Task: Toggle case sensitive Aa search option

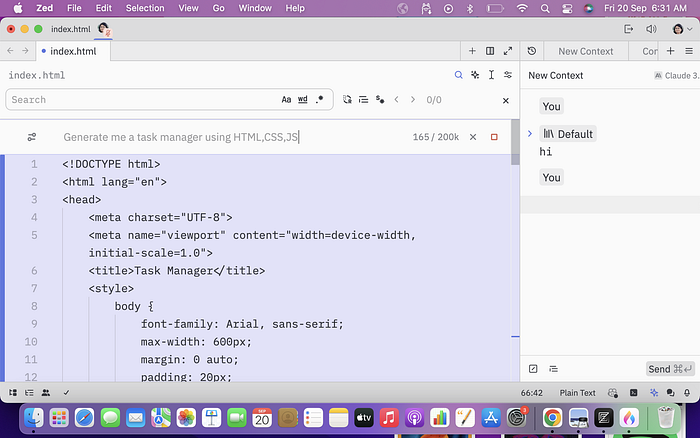Action: pyautogui.click(x=286, y=100)
